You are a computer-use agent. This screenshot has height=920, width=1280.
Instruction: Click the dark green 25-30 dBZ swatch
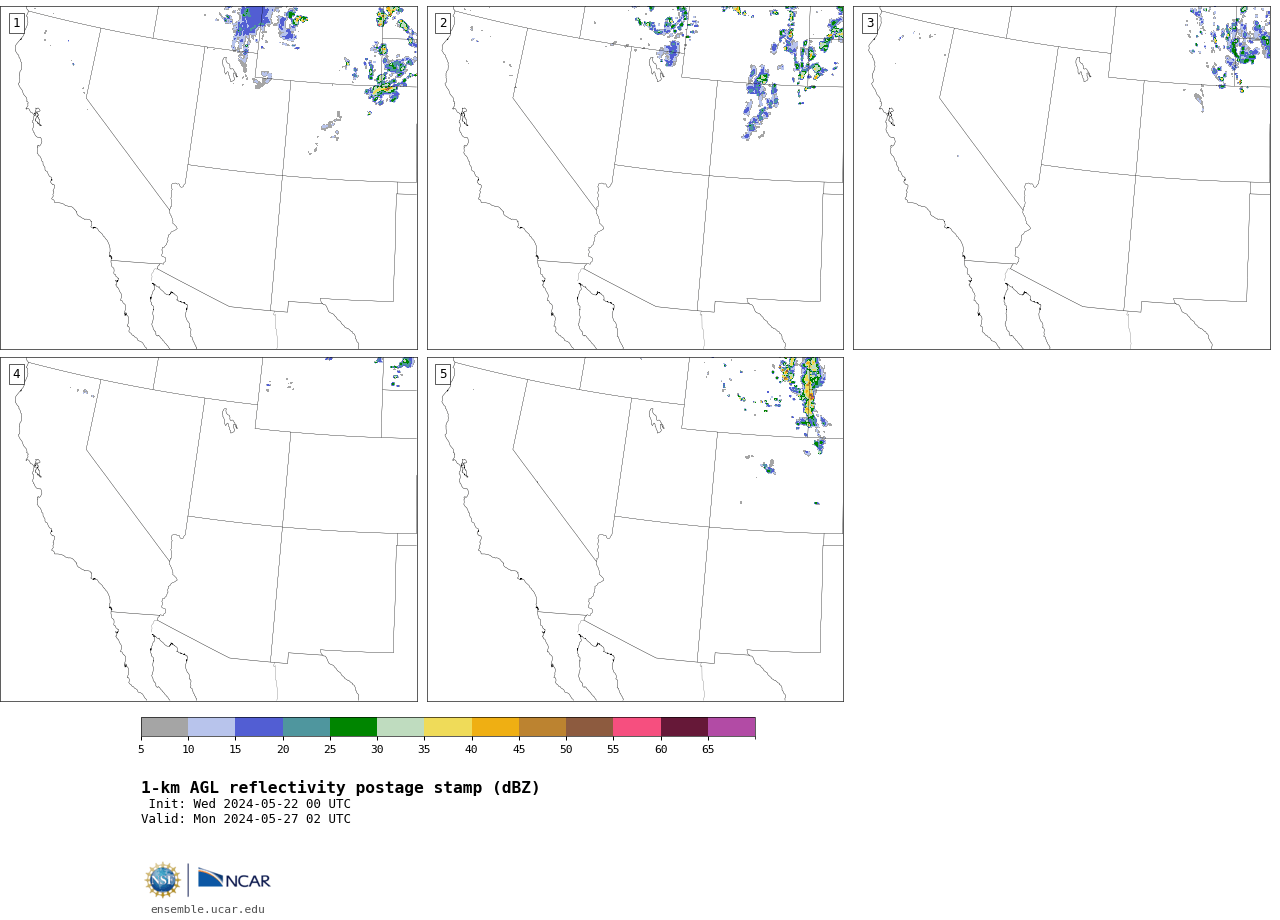coord(353,727)
